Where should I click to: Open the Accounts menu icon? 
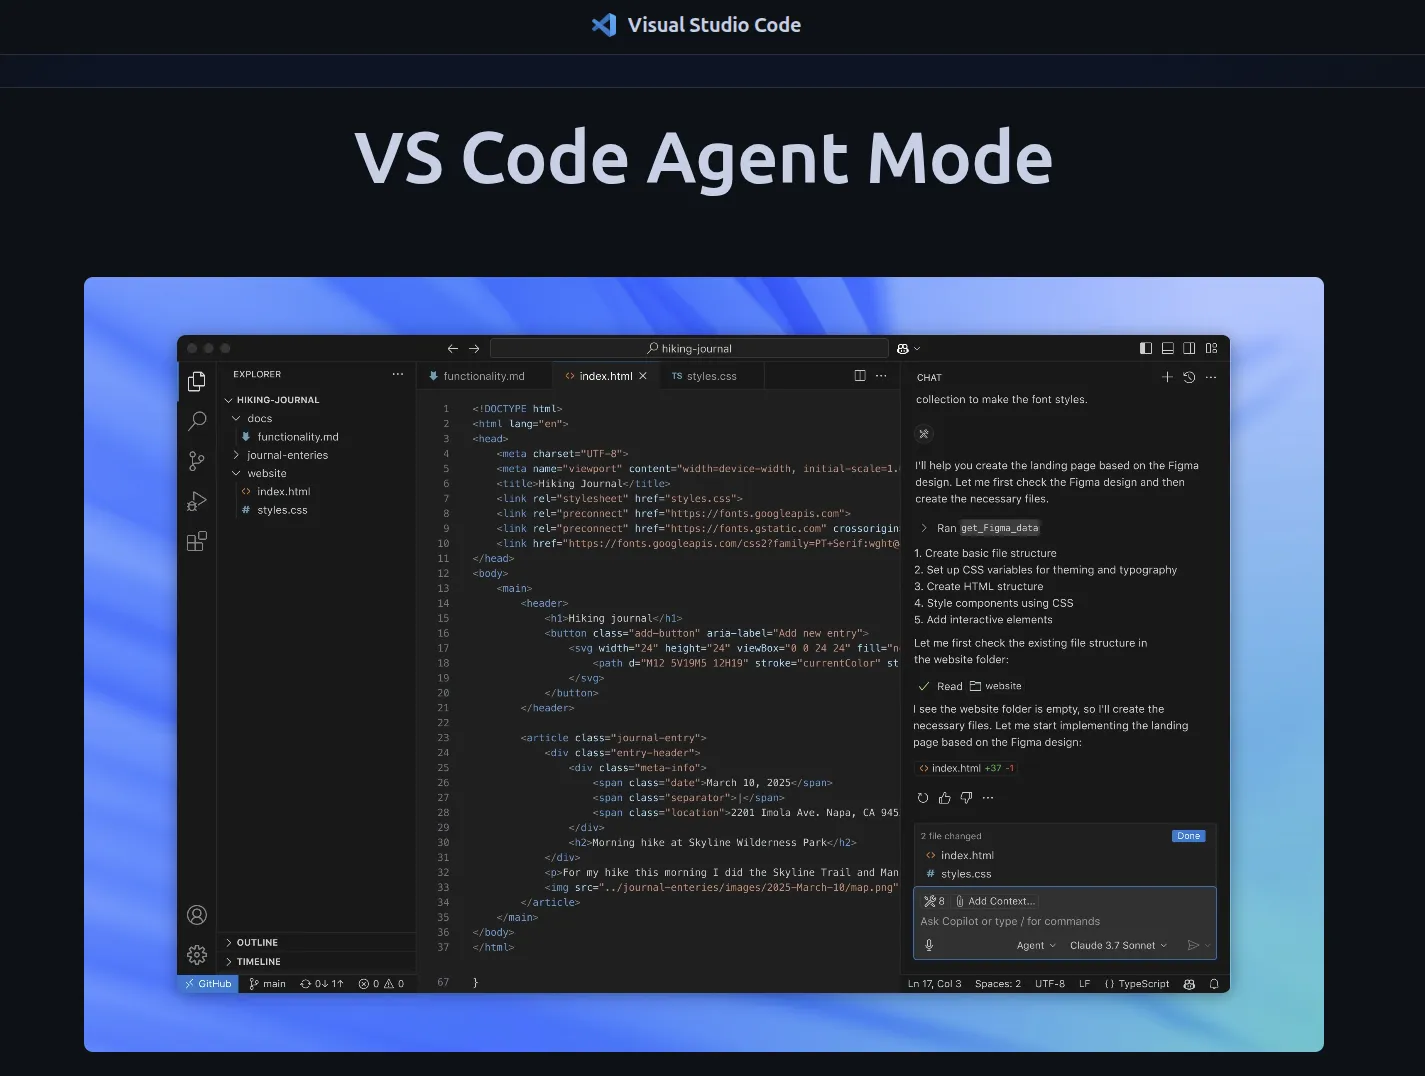point(197,915)
